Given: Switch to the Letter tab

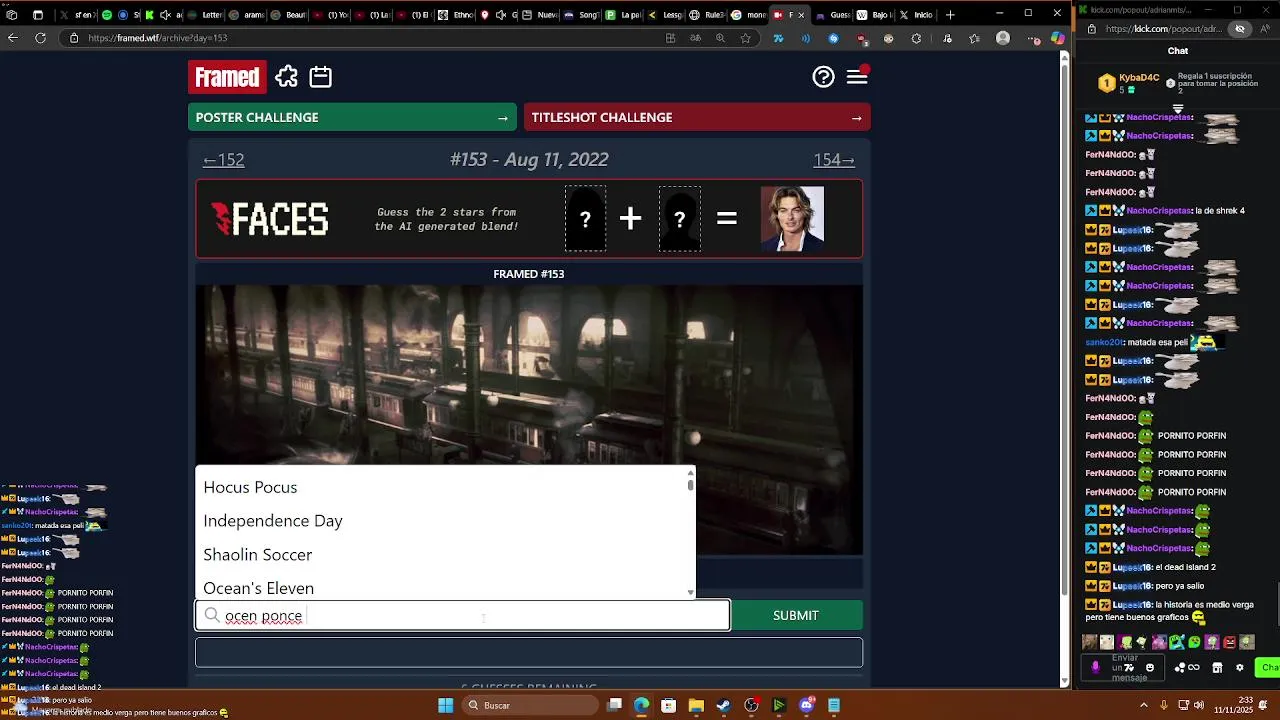Looking at the screenshot, I should [206, 15].
